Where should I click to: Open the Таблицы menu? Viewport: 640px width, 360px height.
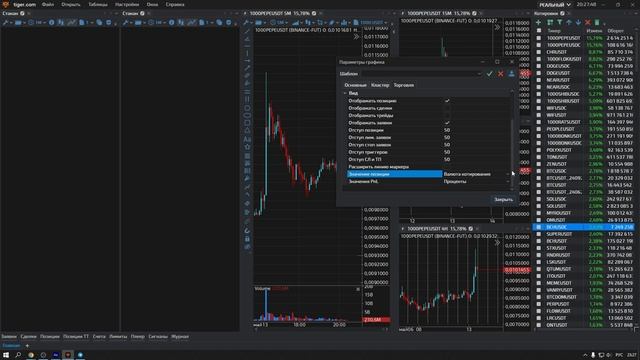tap(98, 4)
